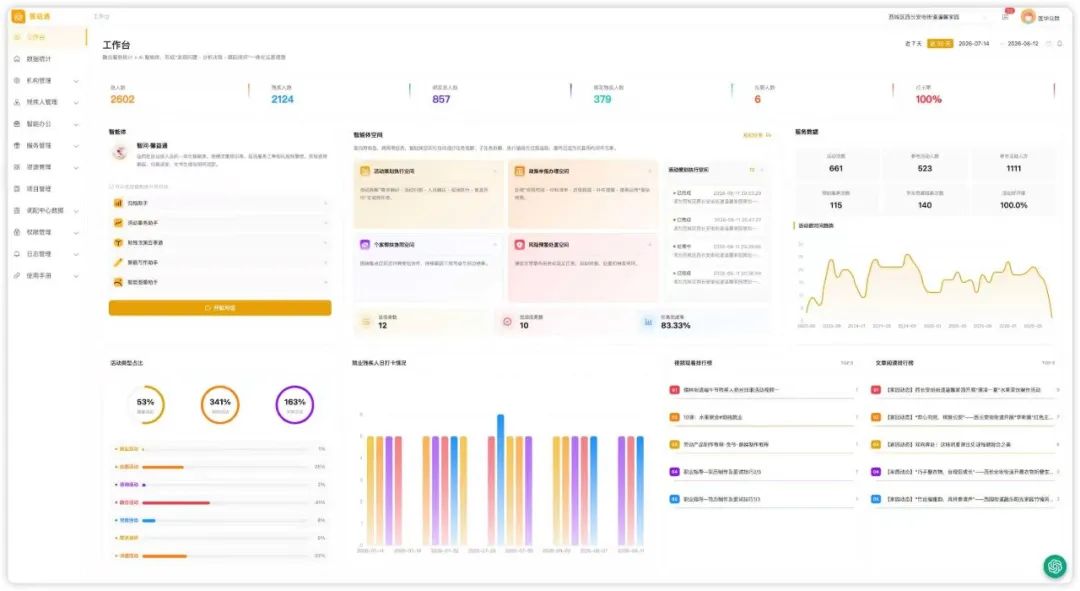Click the calendar icon beside the date range
This screenshot has height=591, width=1080.
click(x=1048, y=43)
